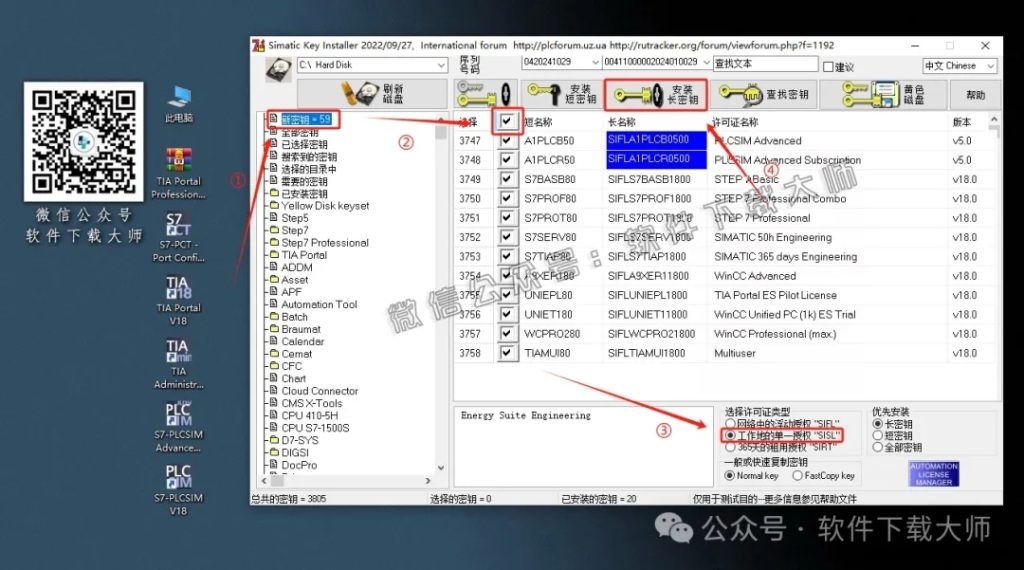
Task: Click the TIA Portal ES Pilot License cell
Action: click(775, 295)
